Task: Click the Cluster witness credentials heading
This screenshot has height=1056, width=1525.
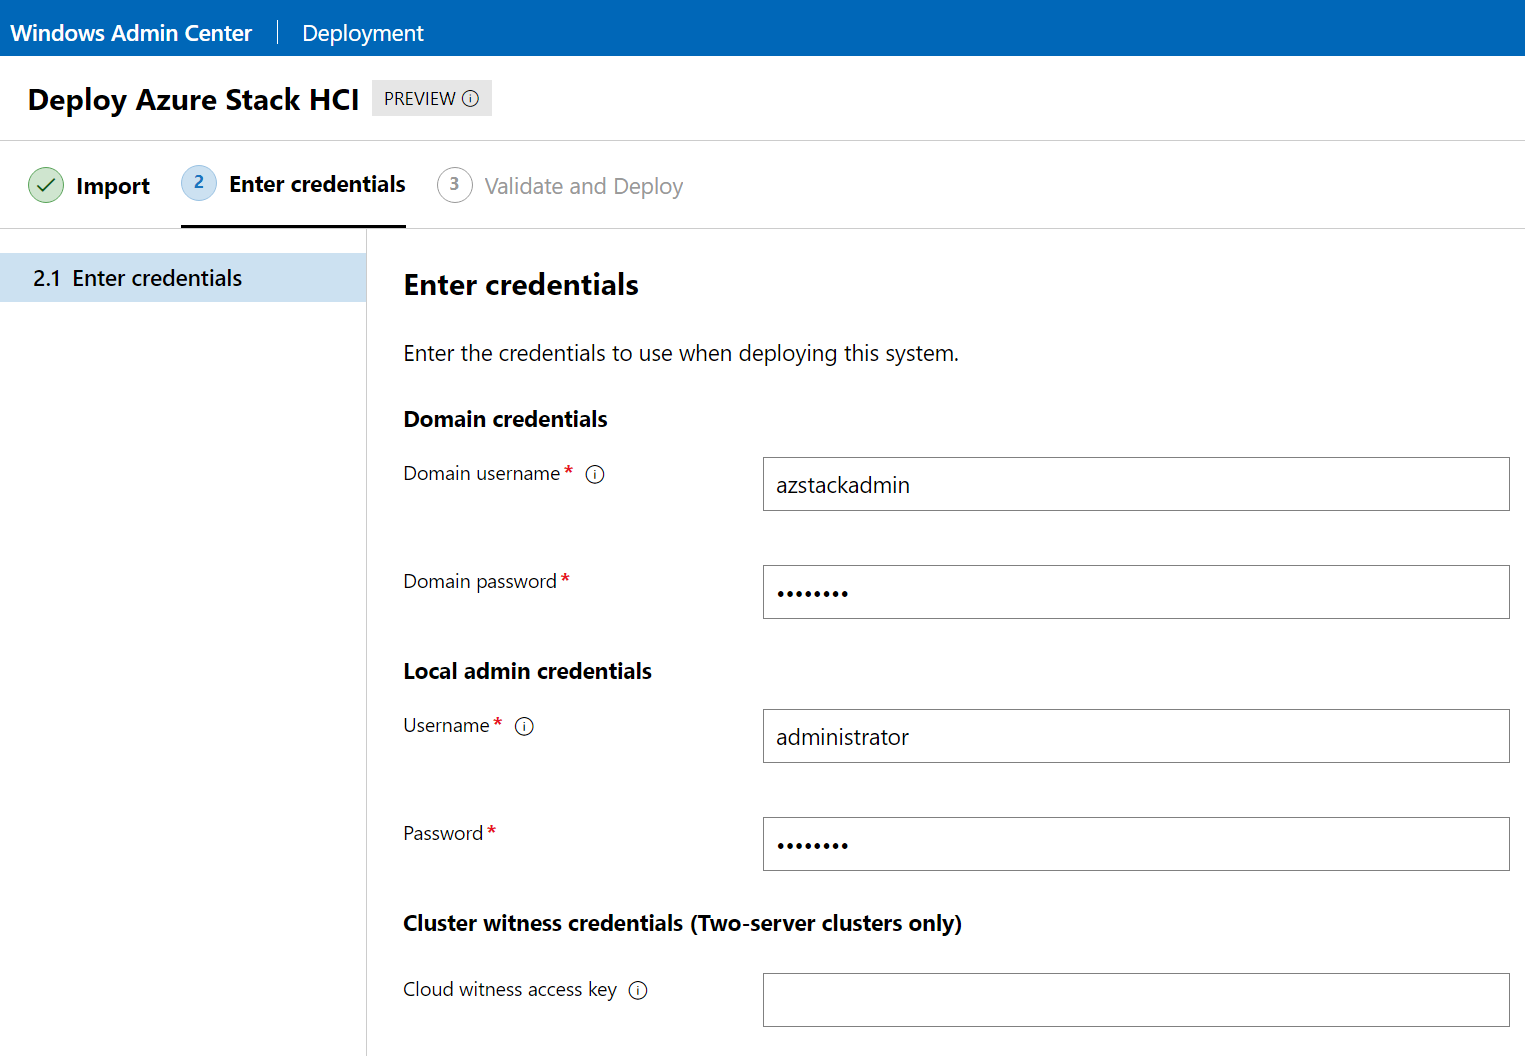Action: point(682,923)
